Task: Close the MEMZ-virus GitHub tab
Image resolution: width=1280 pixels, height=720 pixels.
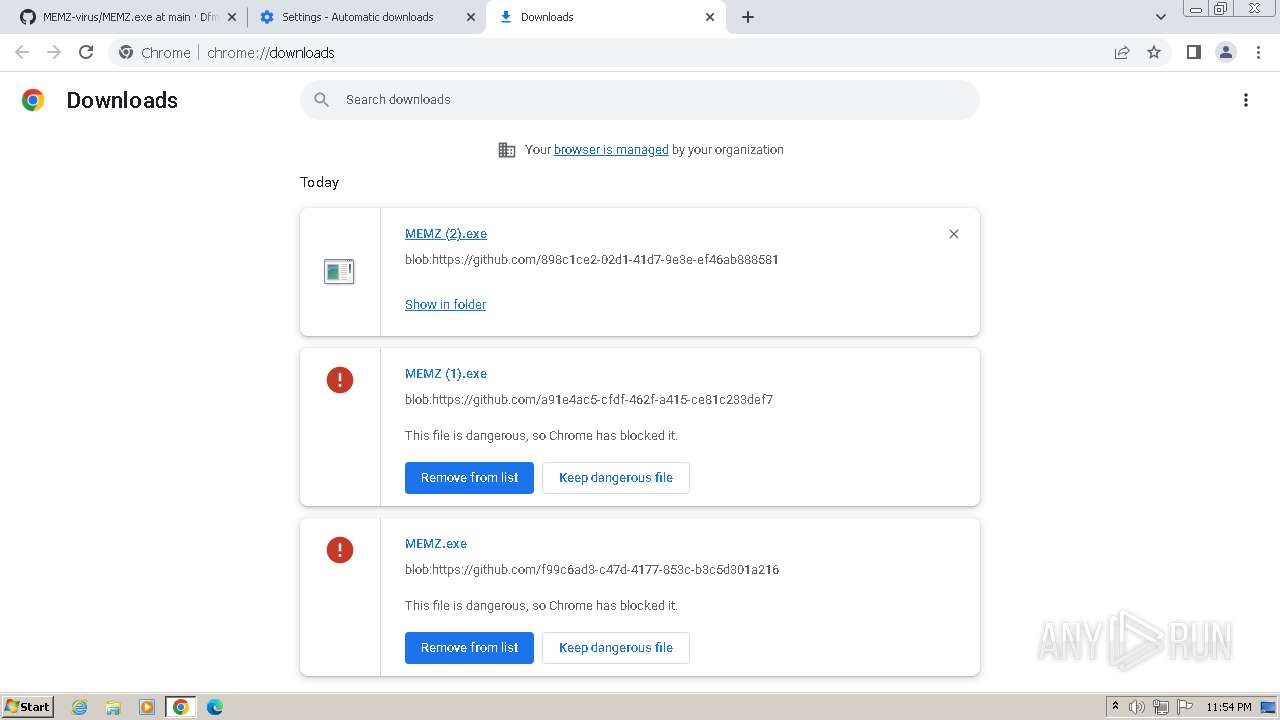Action: (230, 17)
